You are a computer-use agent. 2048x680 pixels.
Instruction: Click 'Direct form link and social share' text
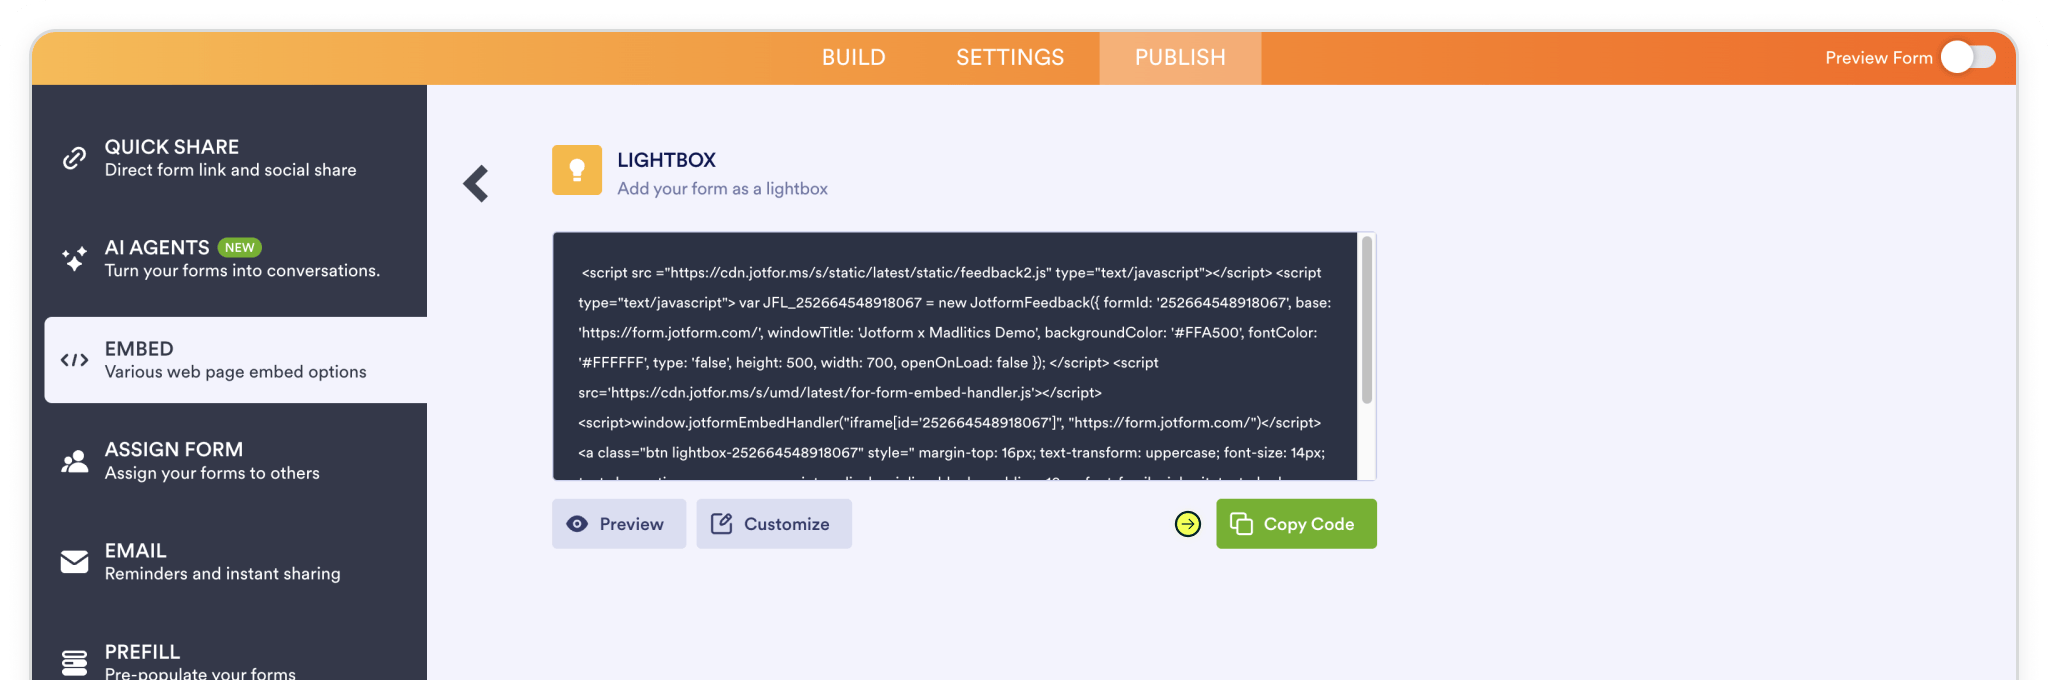pyautogui.click(x=230, y=170)
